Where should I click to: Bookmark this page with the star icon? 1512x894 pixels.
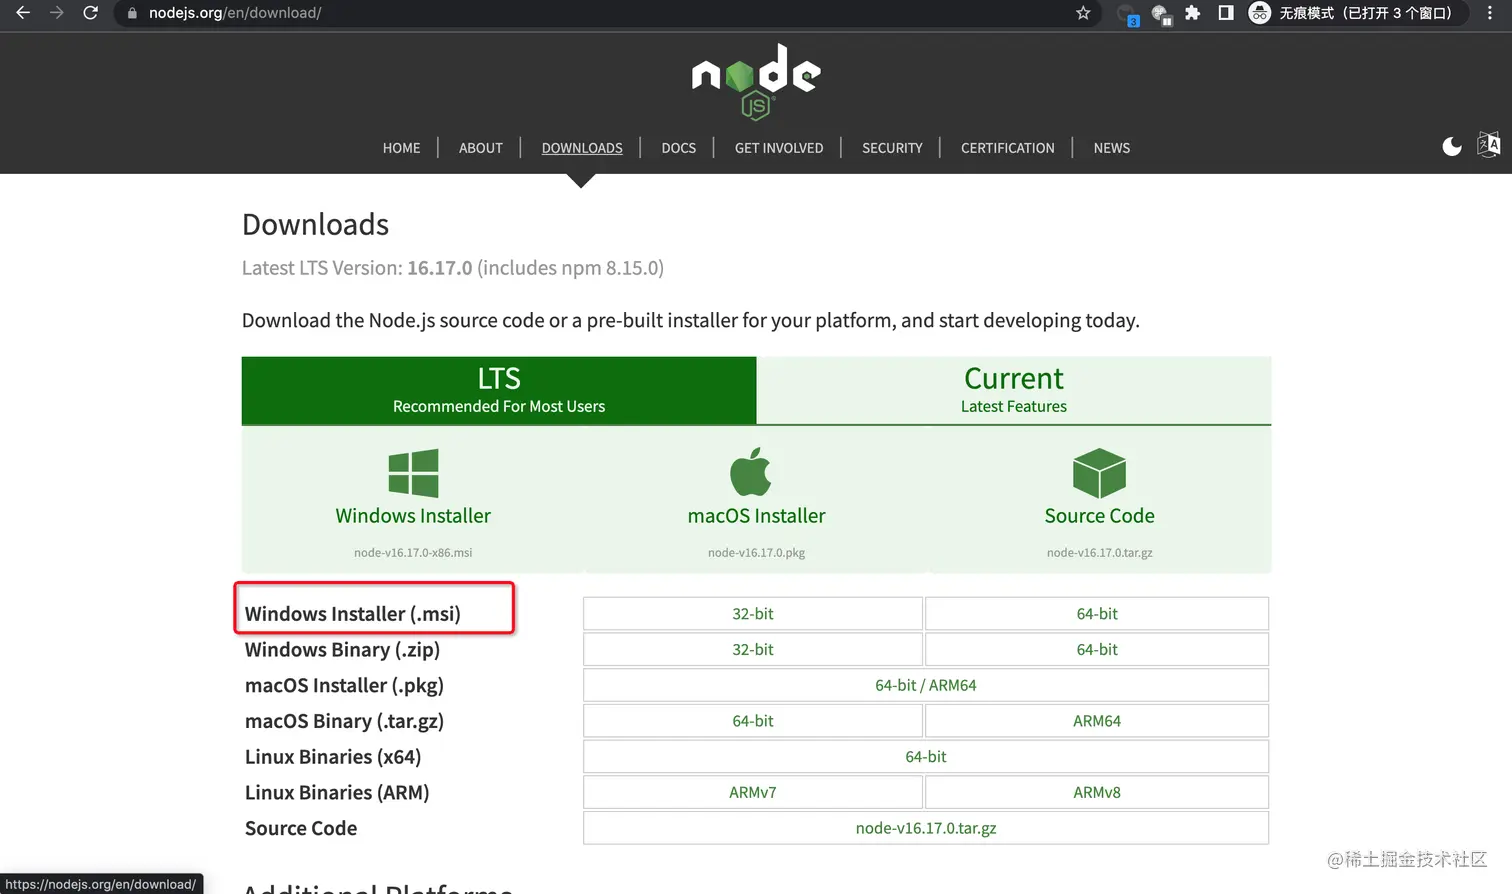click(1083, 13)
